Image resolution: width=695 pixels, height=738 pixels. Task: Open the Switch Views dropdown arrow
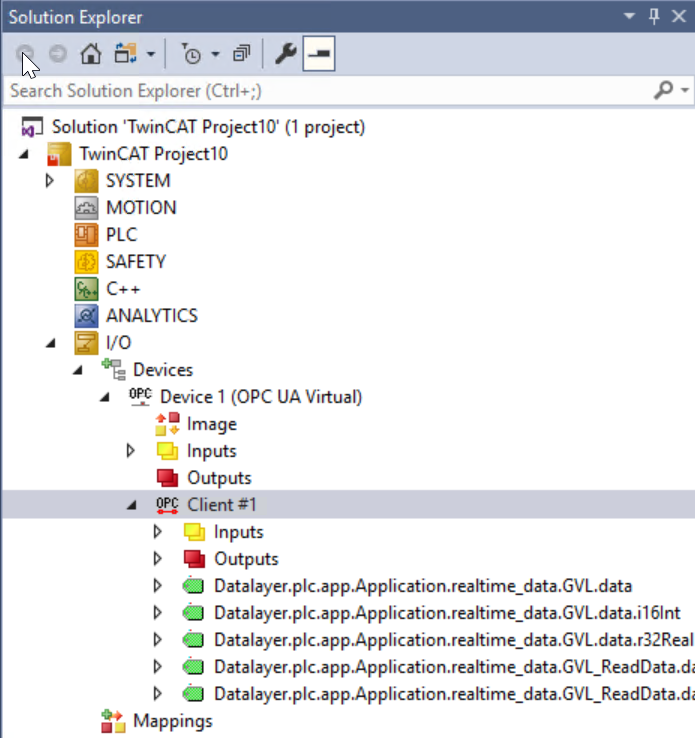point(151,54)
